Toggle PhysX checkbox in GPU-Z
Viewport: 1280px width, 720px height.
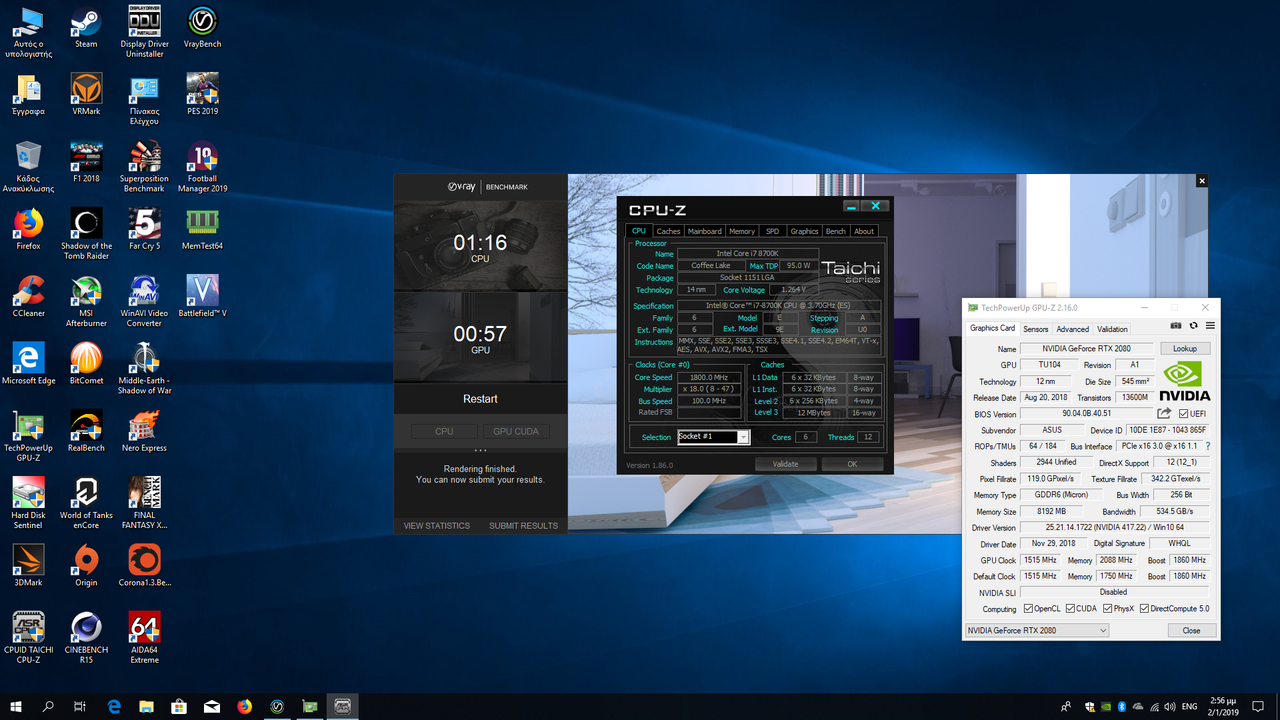coord(1106,609)
